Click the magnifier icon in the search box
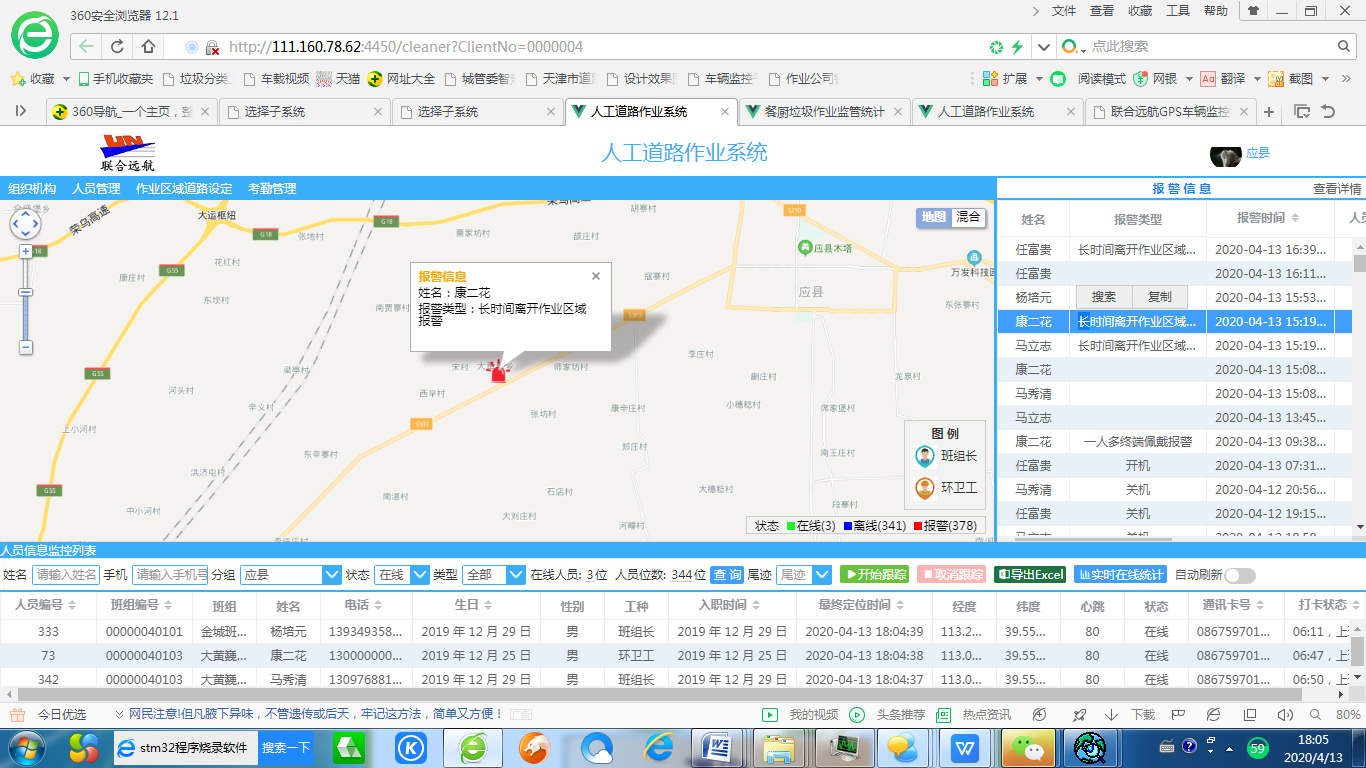1366x768 pixels. pos(1345,46)
